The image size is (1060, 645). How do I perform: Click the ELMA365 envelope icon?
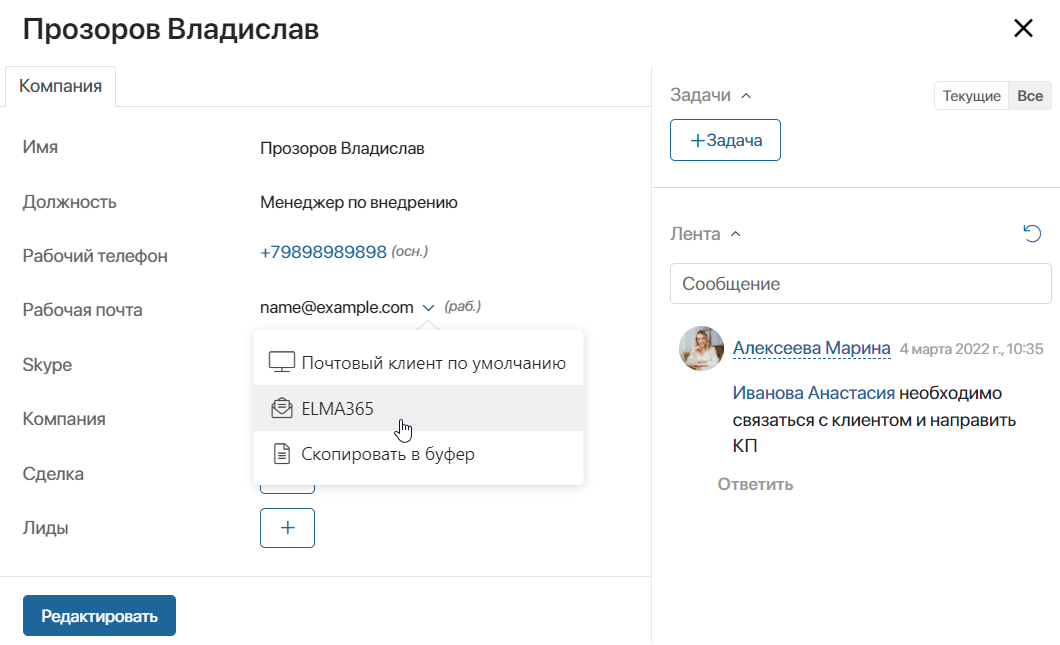281,408
